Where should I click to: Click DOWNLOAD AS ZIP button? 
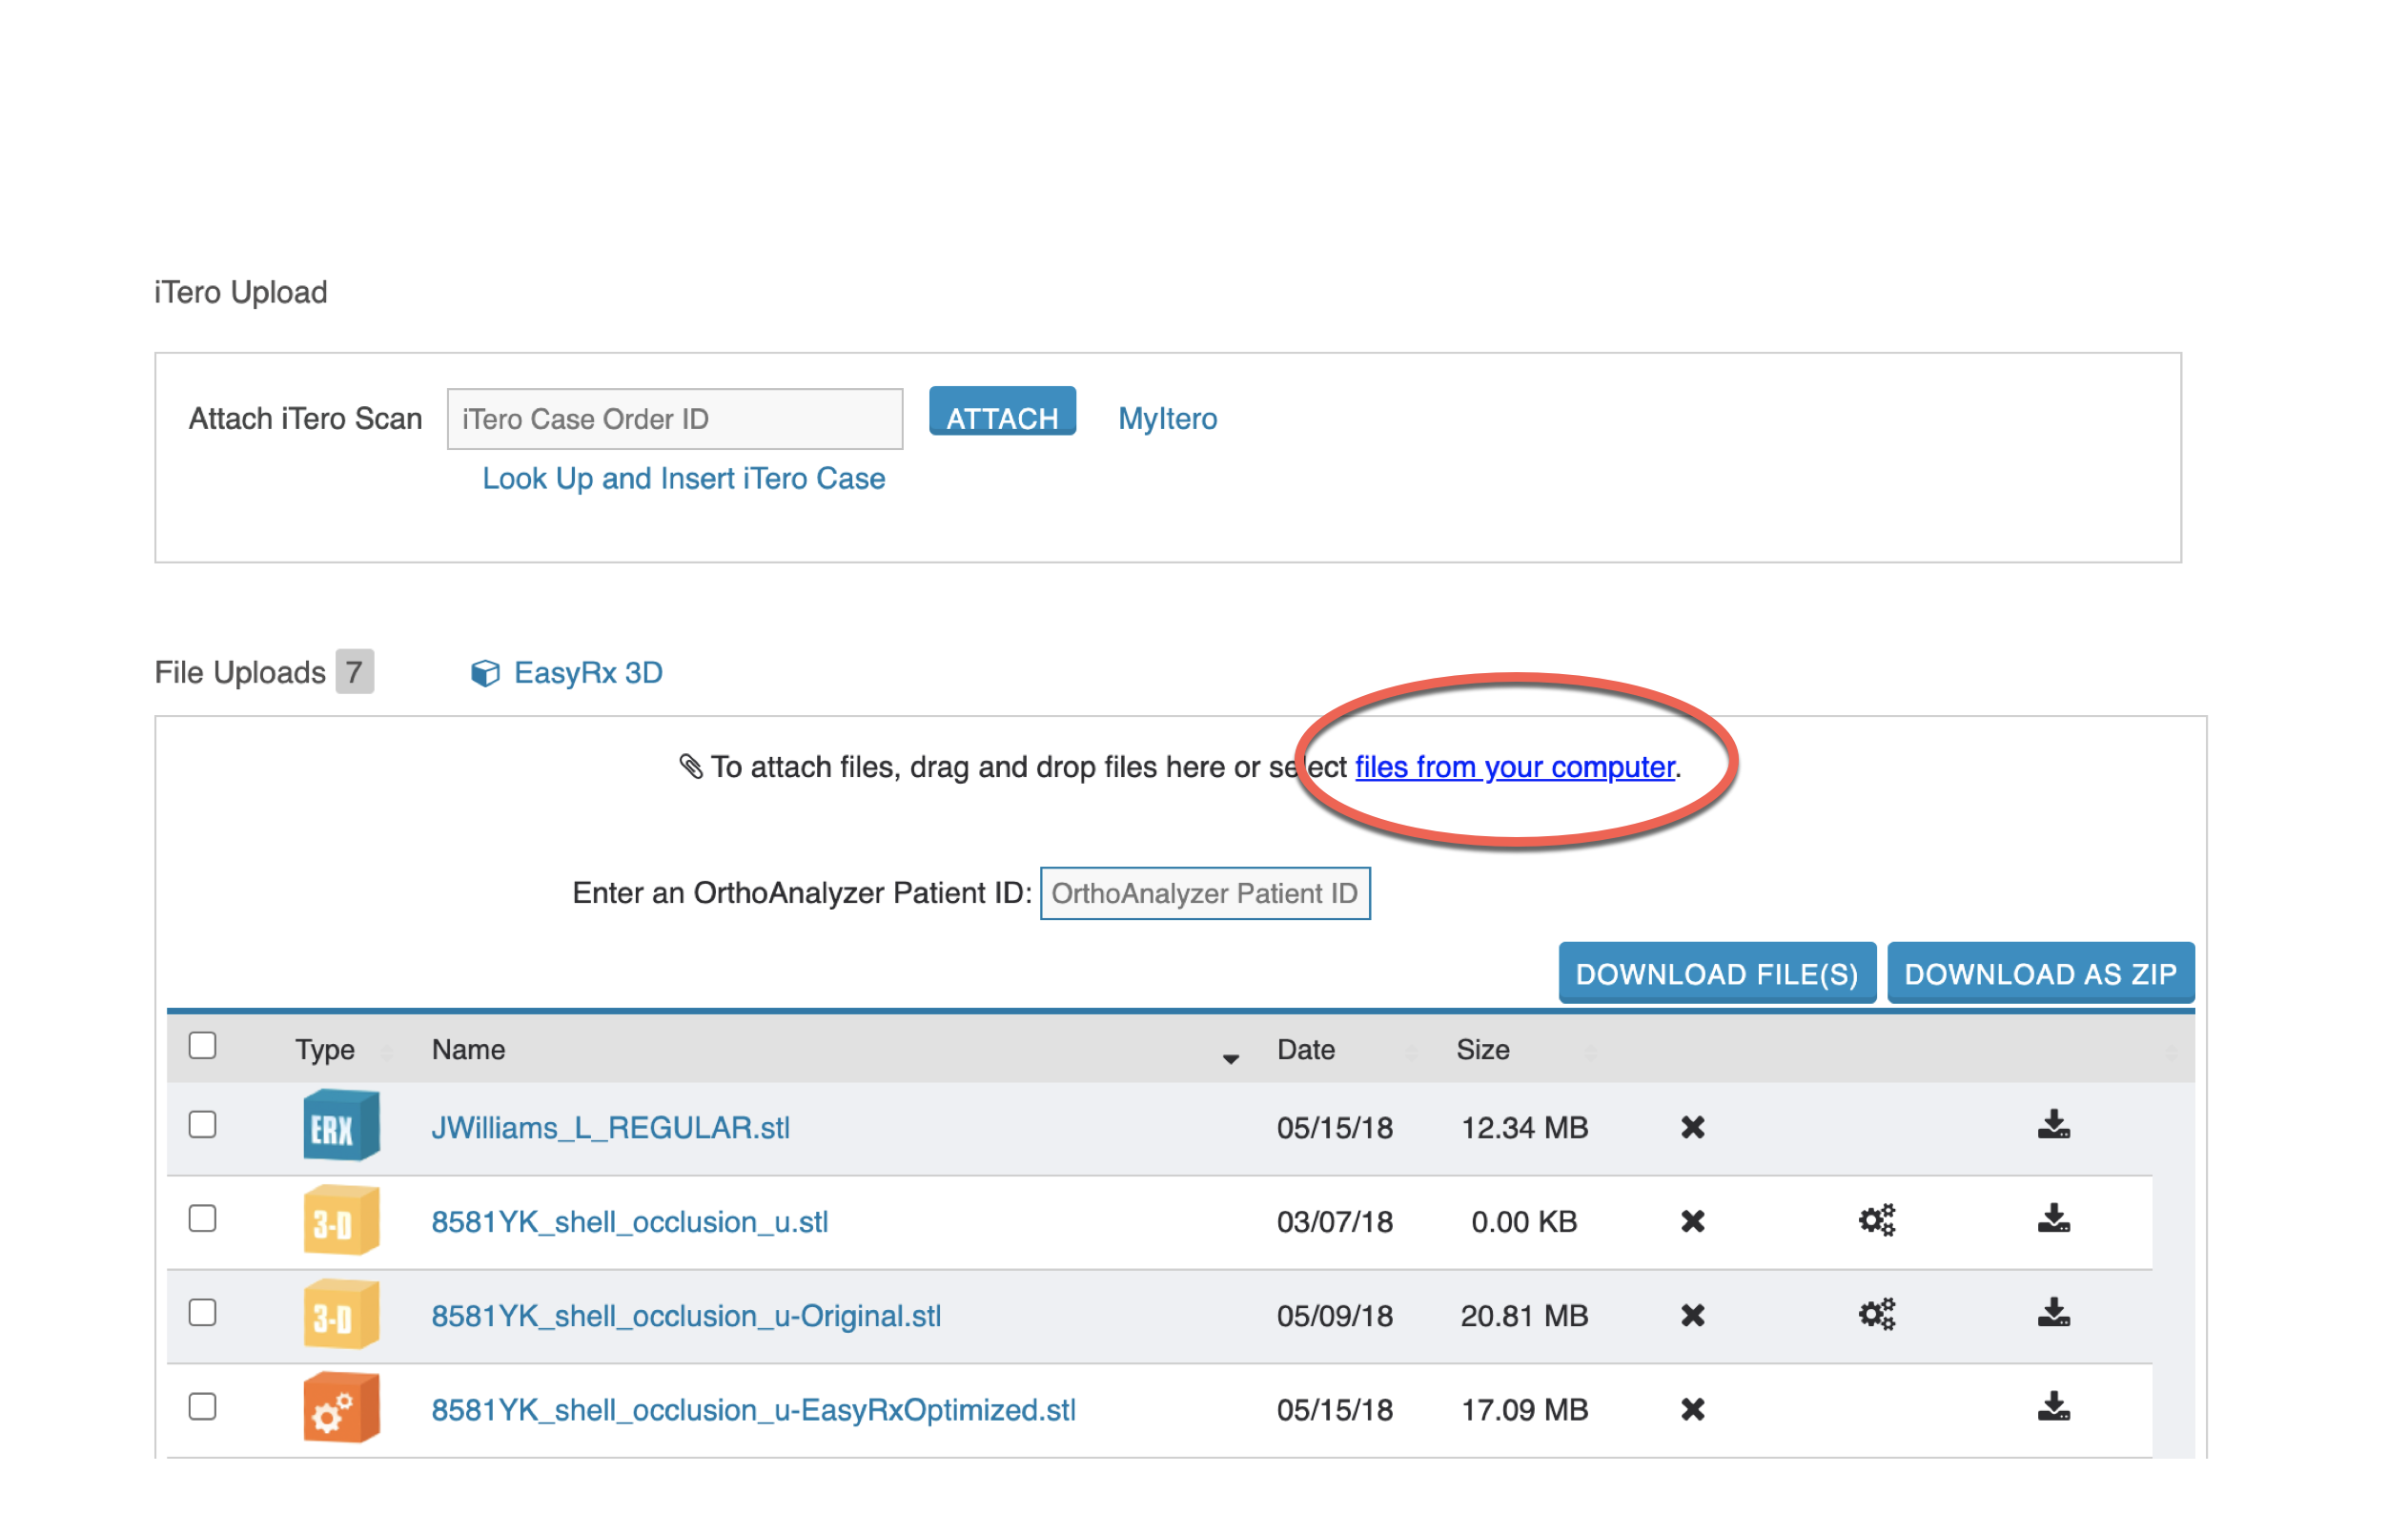[x=2039, y=973]
